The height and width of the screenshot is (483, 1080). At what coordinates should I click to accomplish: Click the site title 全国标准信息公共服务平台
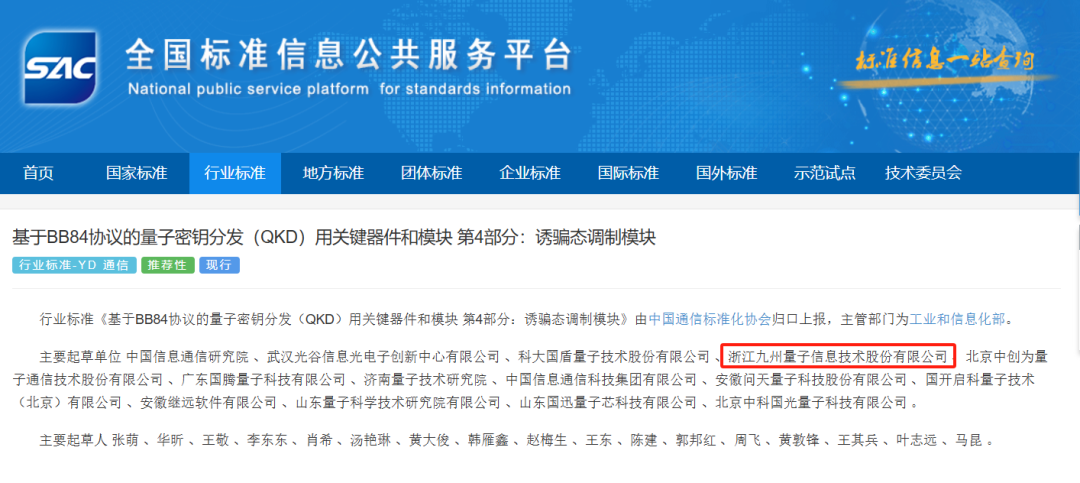point(349,54)
